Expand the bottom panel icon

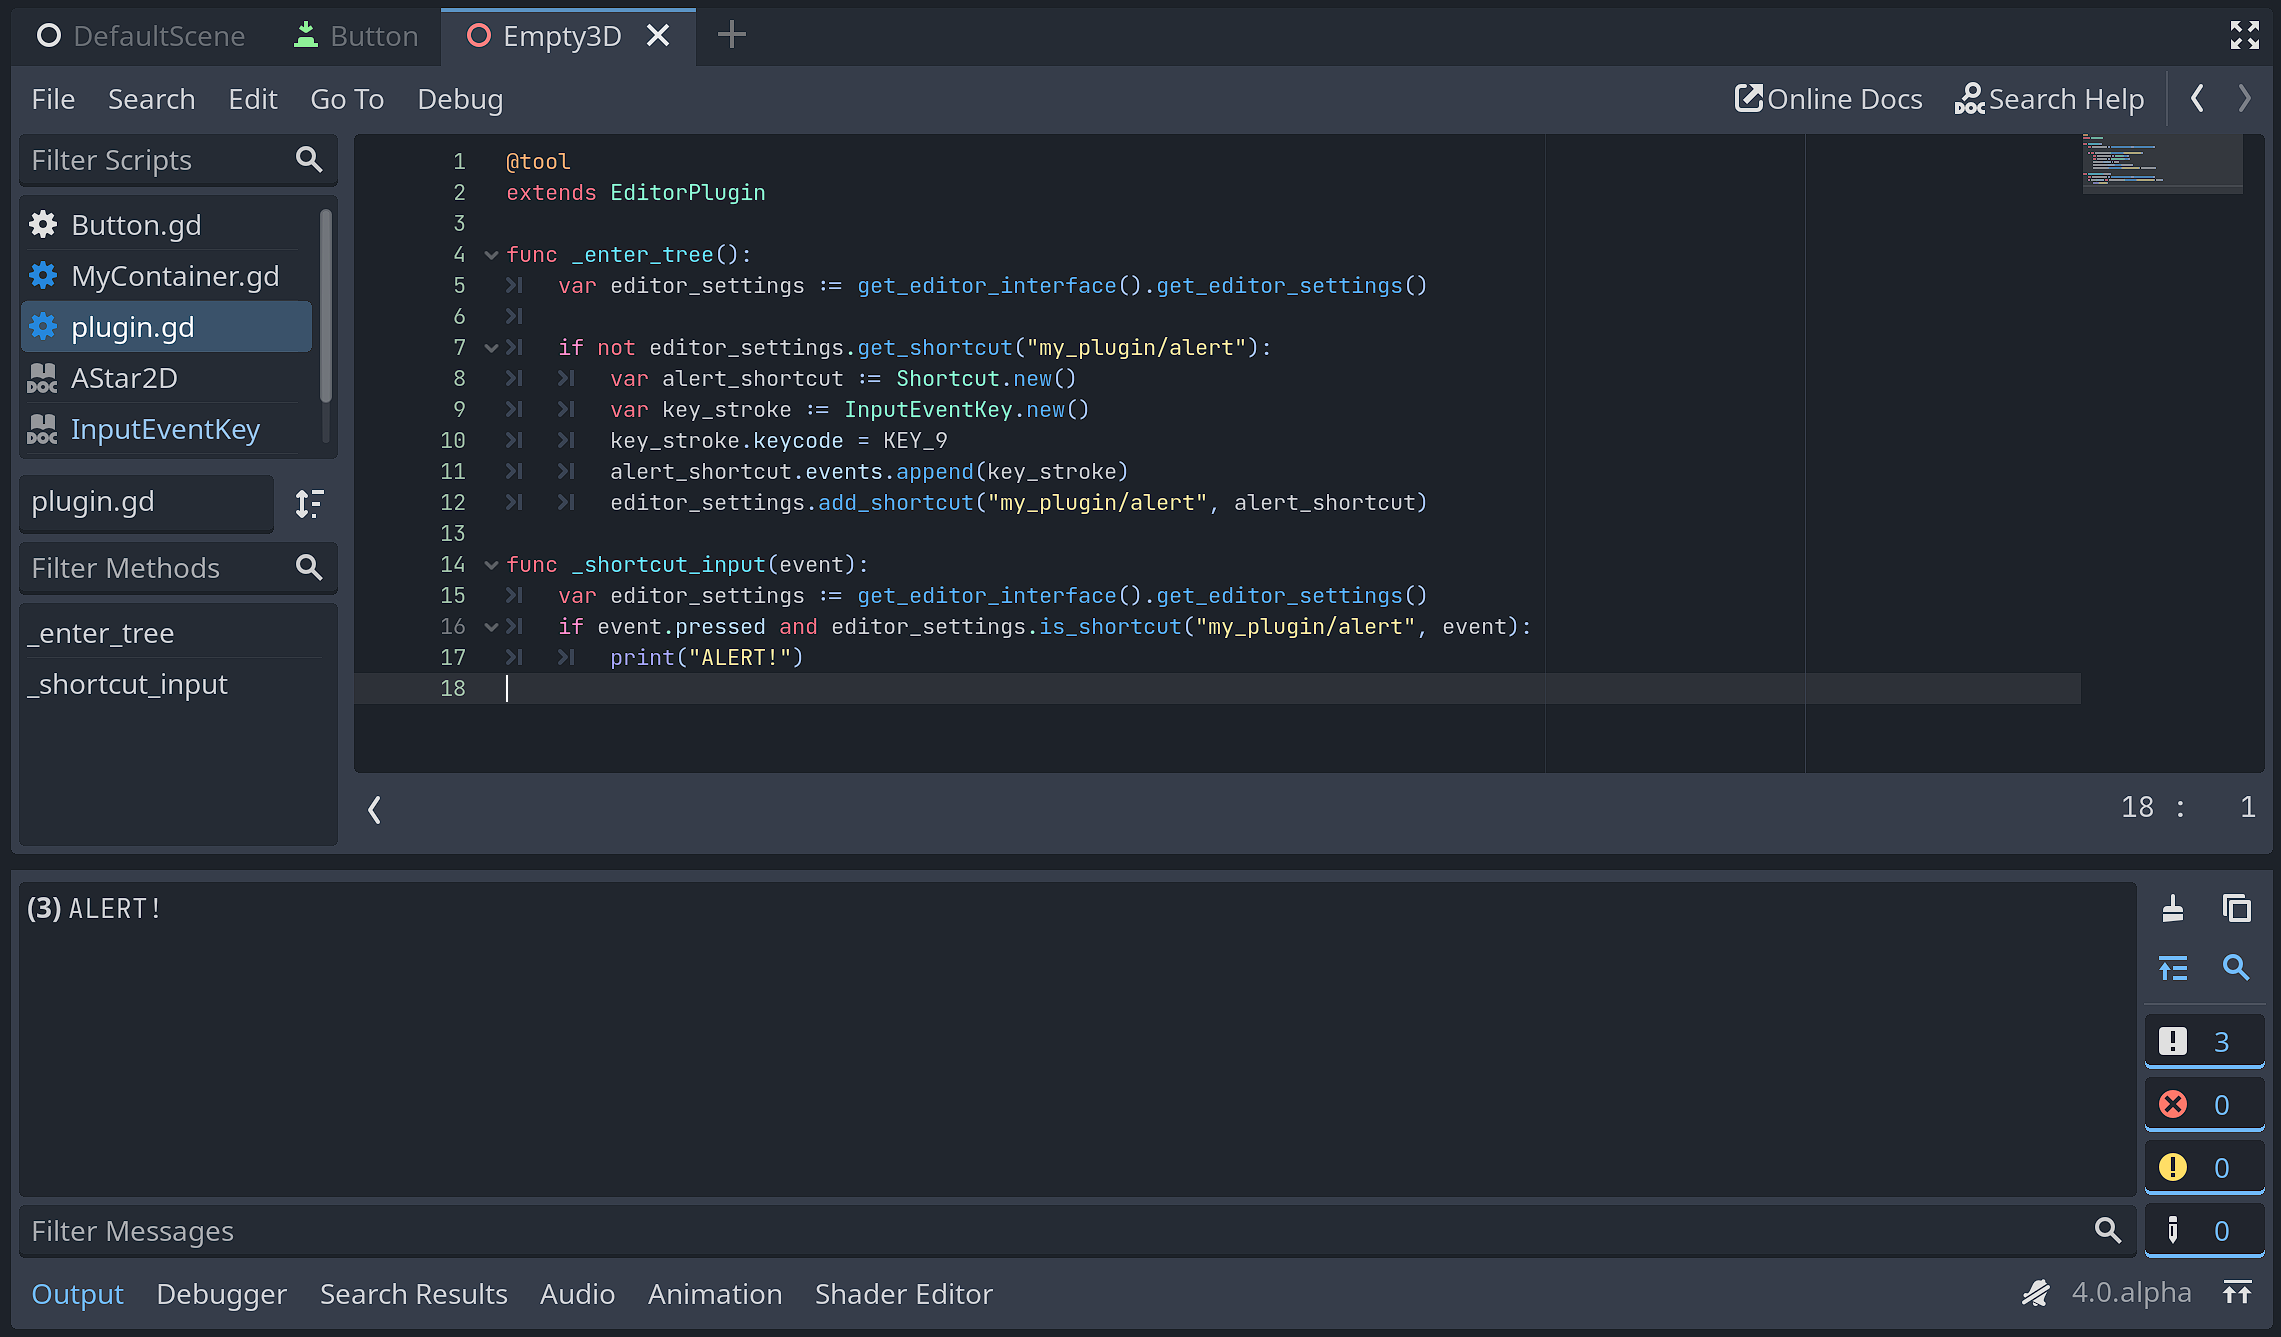click(2237, 1293)
